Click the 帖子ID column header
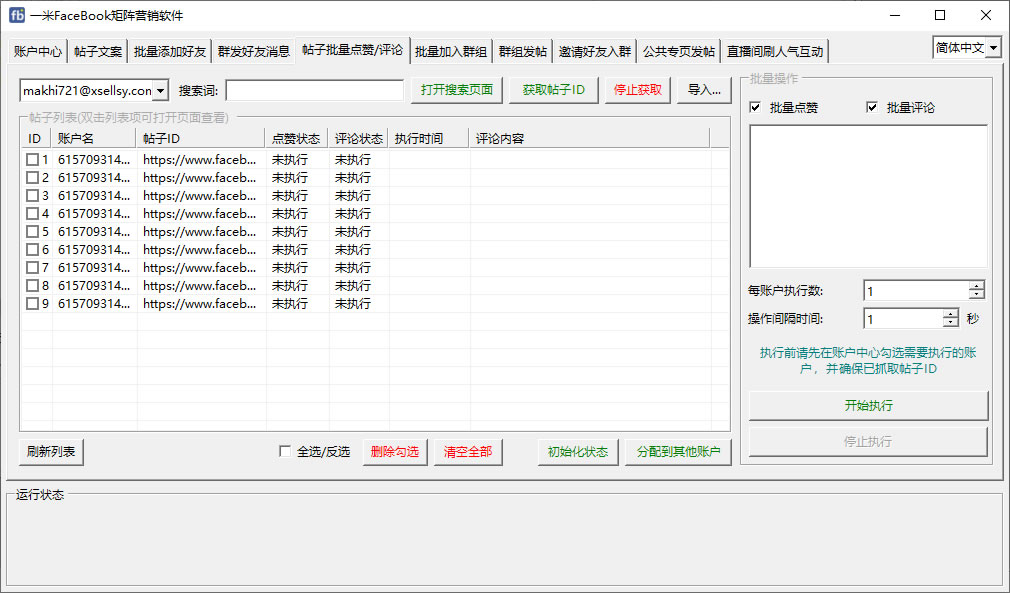 201,138
